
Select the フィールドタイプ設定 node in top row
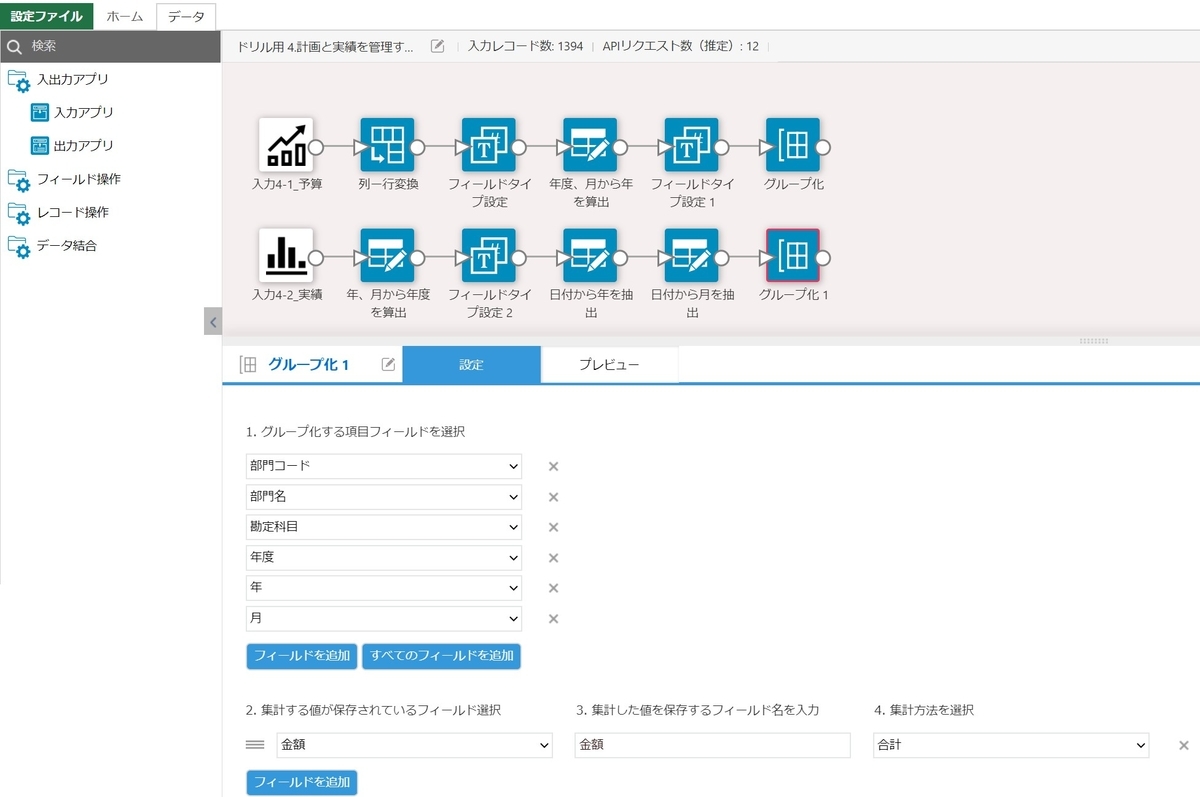(488, 145)
